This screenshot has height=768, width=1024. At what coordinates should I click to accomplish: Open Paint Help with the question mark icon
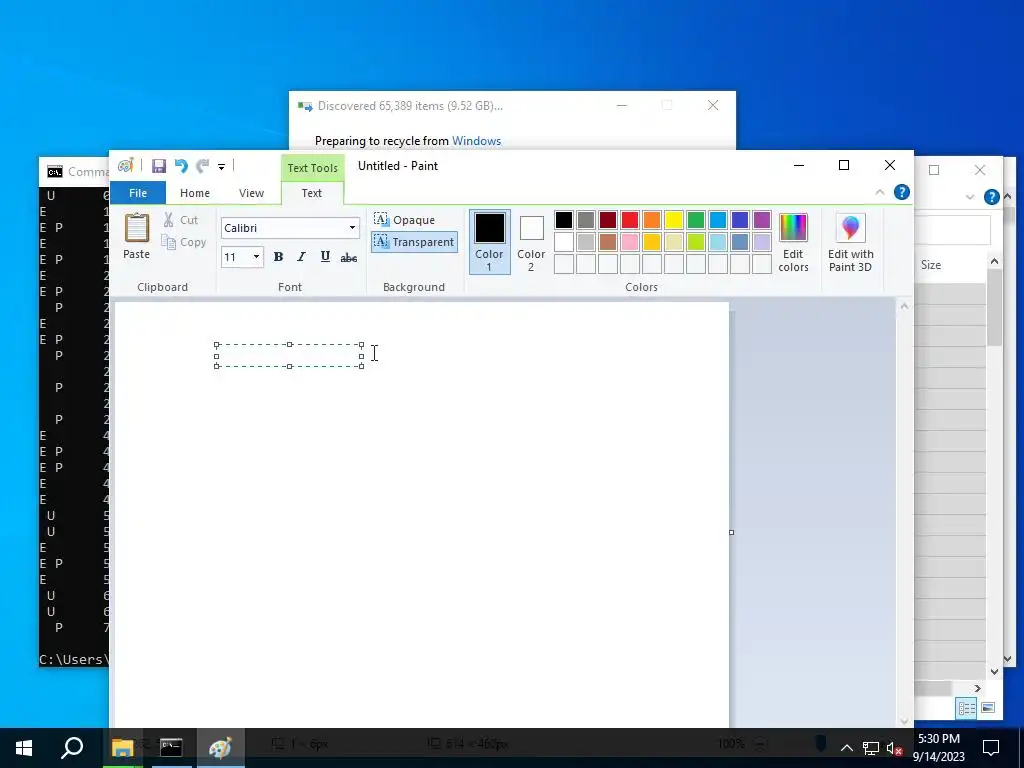pyautogui.click(x=902, y=192)
